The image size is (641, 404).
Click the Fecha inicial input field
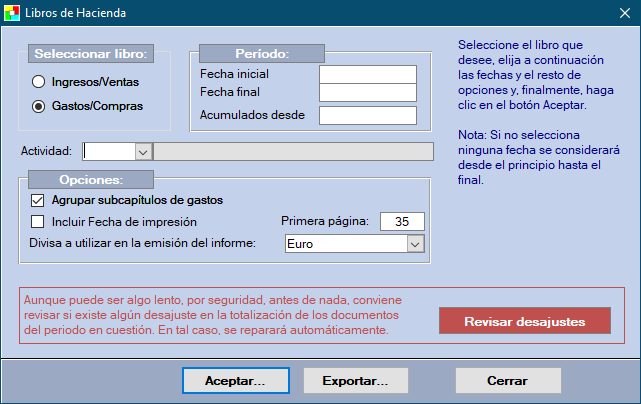tap(367, 74)
